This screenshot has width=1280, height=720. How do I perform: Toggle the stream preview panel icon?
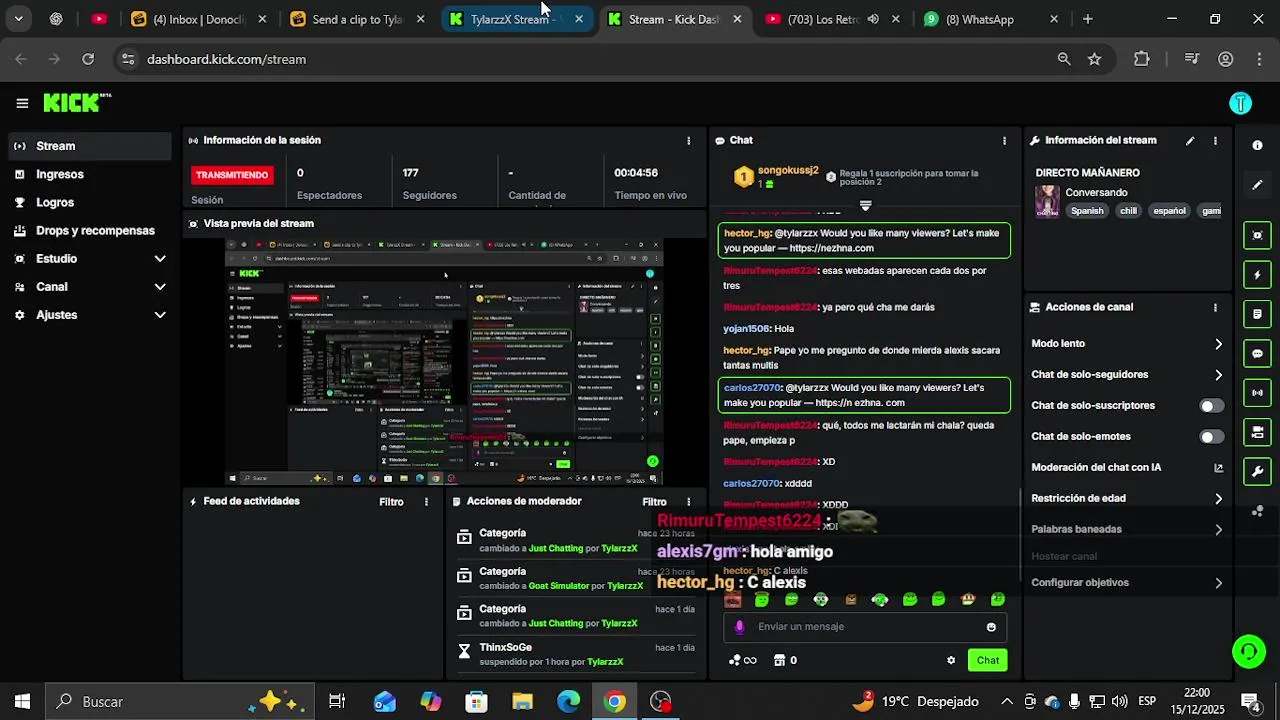tap(1257, 236)
